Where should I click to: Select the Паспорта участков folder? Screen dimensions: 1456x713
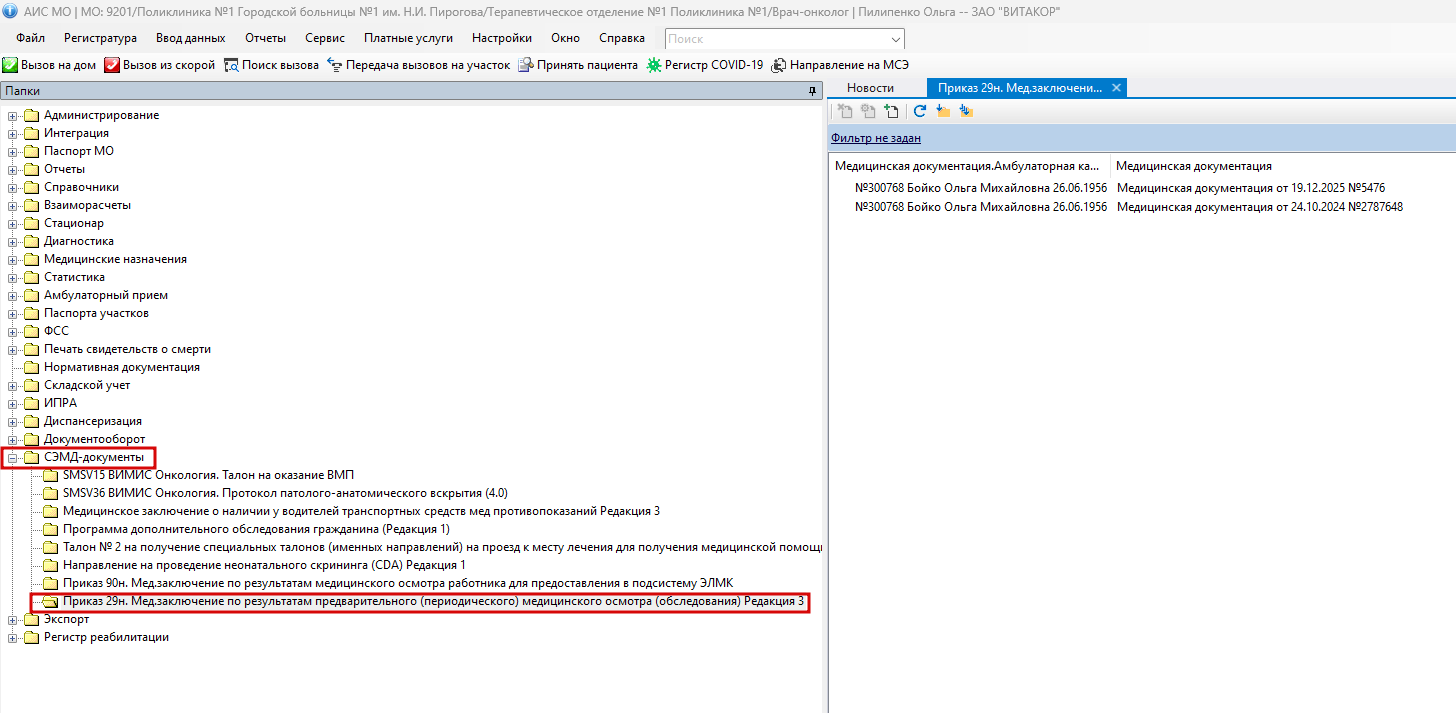click(96, 313)
